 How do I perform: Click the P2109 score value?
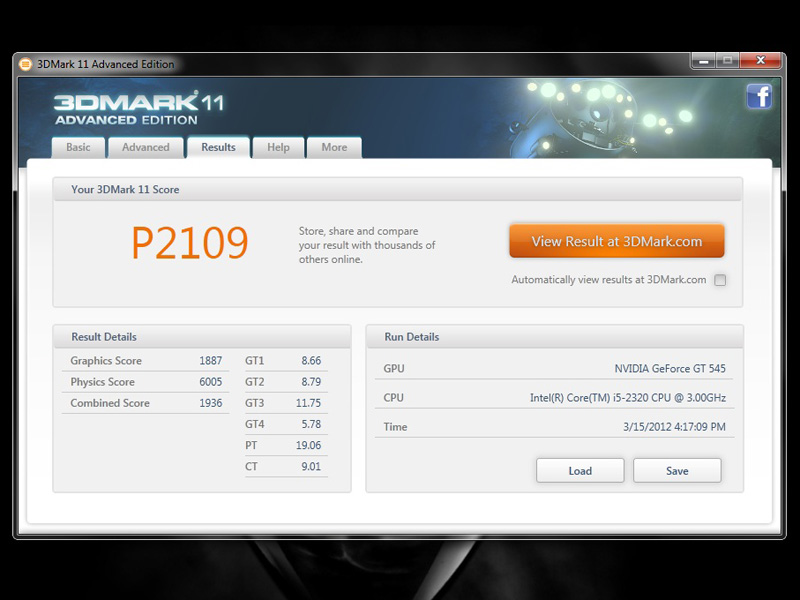190,242
